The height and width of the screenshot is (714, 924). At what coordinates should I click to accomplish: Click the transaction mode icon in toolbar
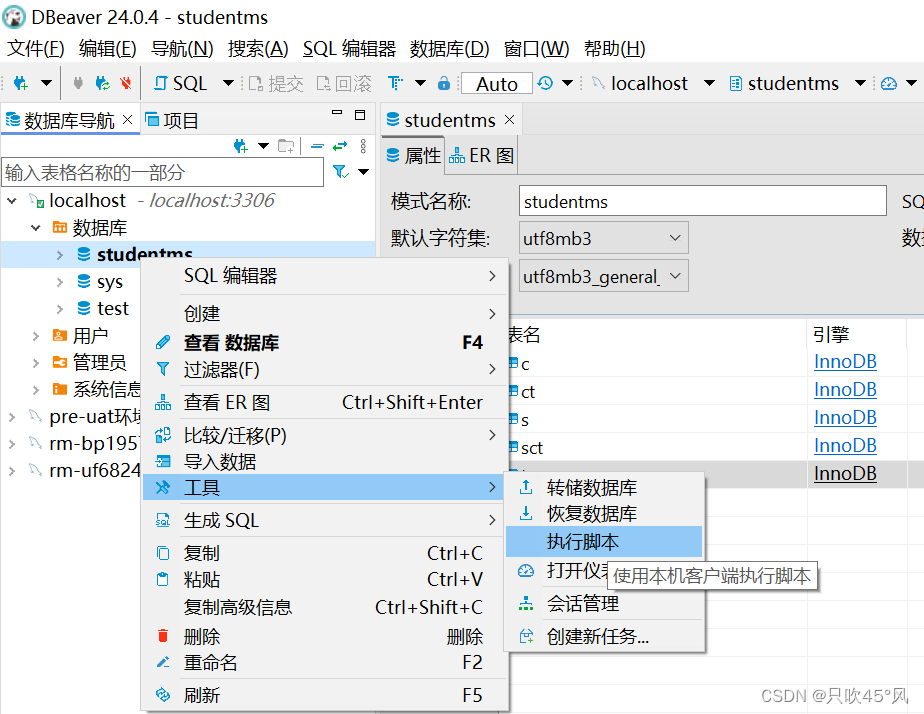point(395,83)
